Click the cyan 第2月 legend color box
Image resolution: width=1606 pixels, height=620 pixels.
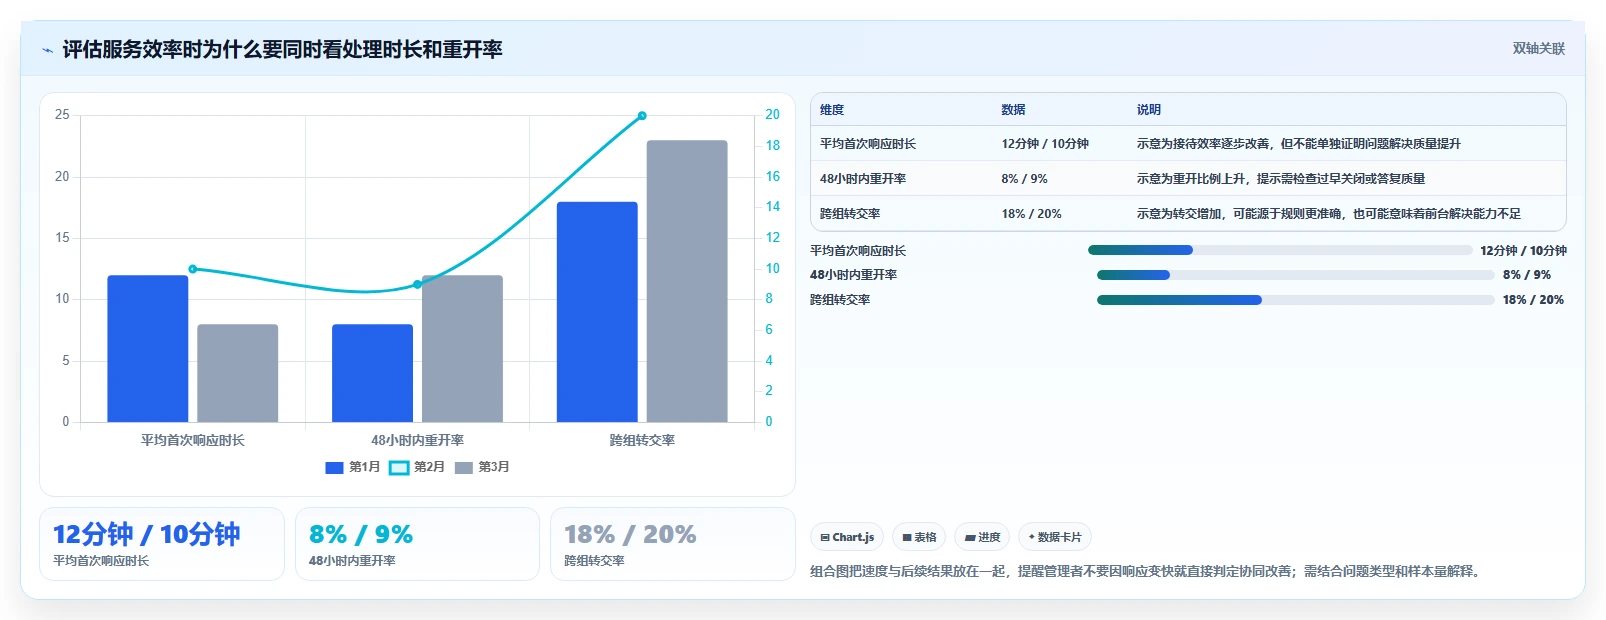399,467
